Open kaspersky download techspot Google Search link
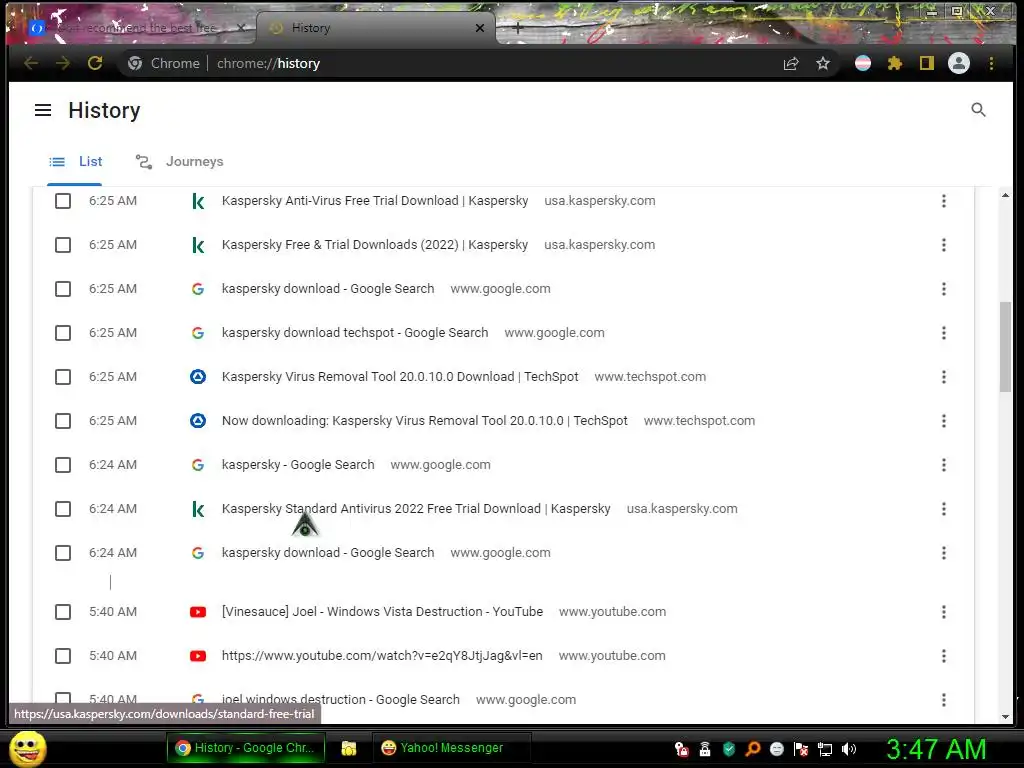This screenshot has height=768, width=1024. 355,333
